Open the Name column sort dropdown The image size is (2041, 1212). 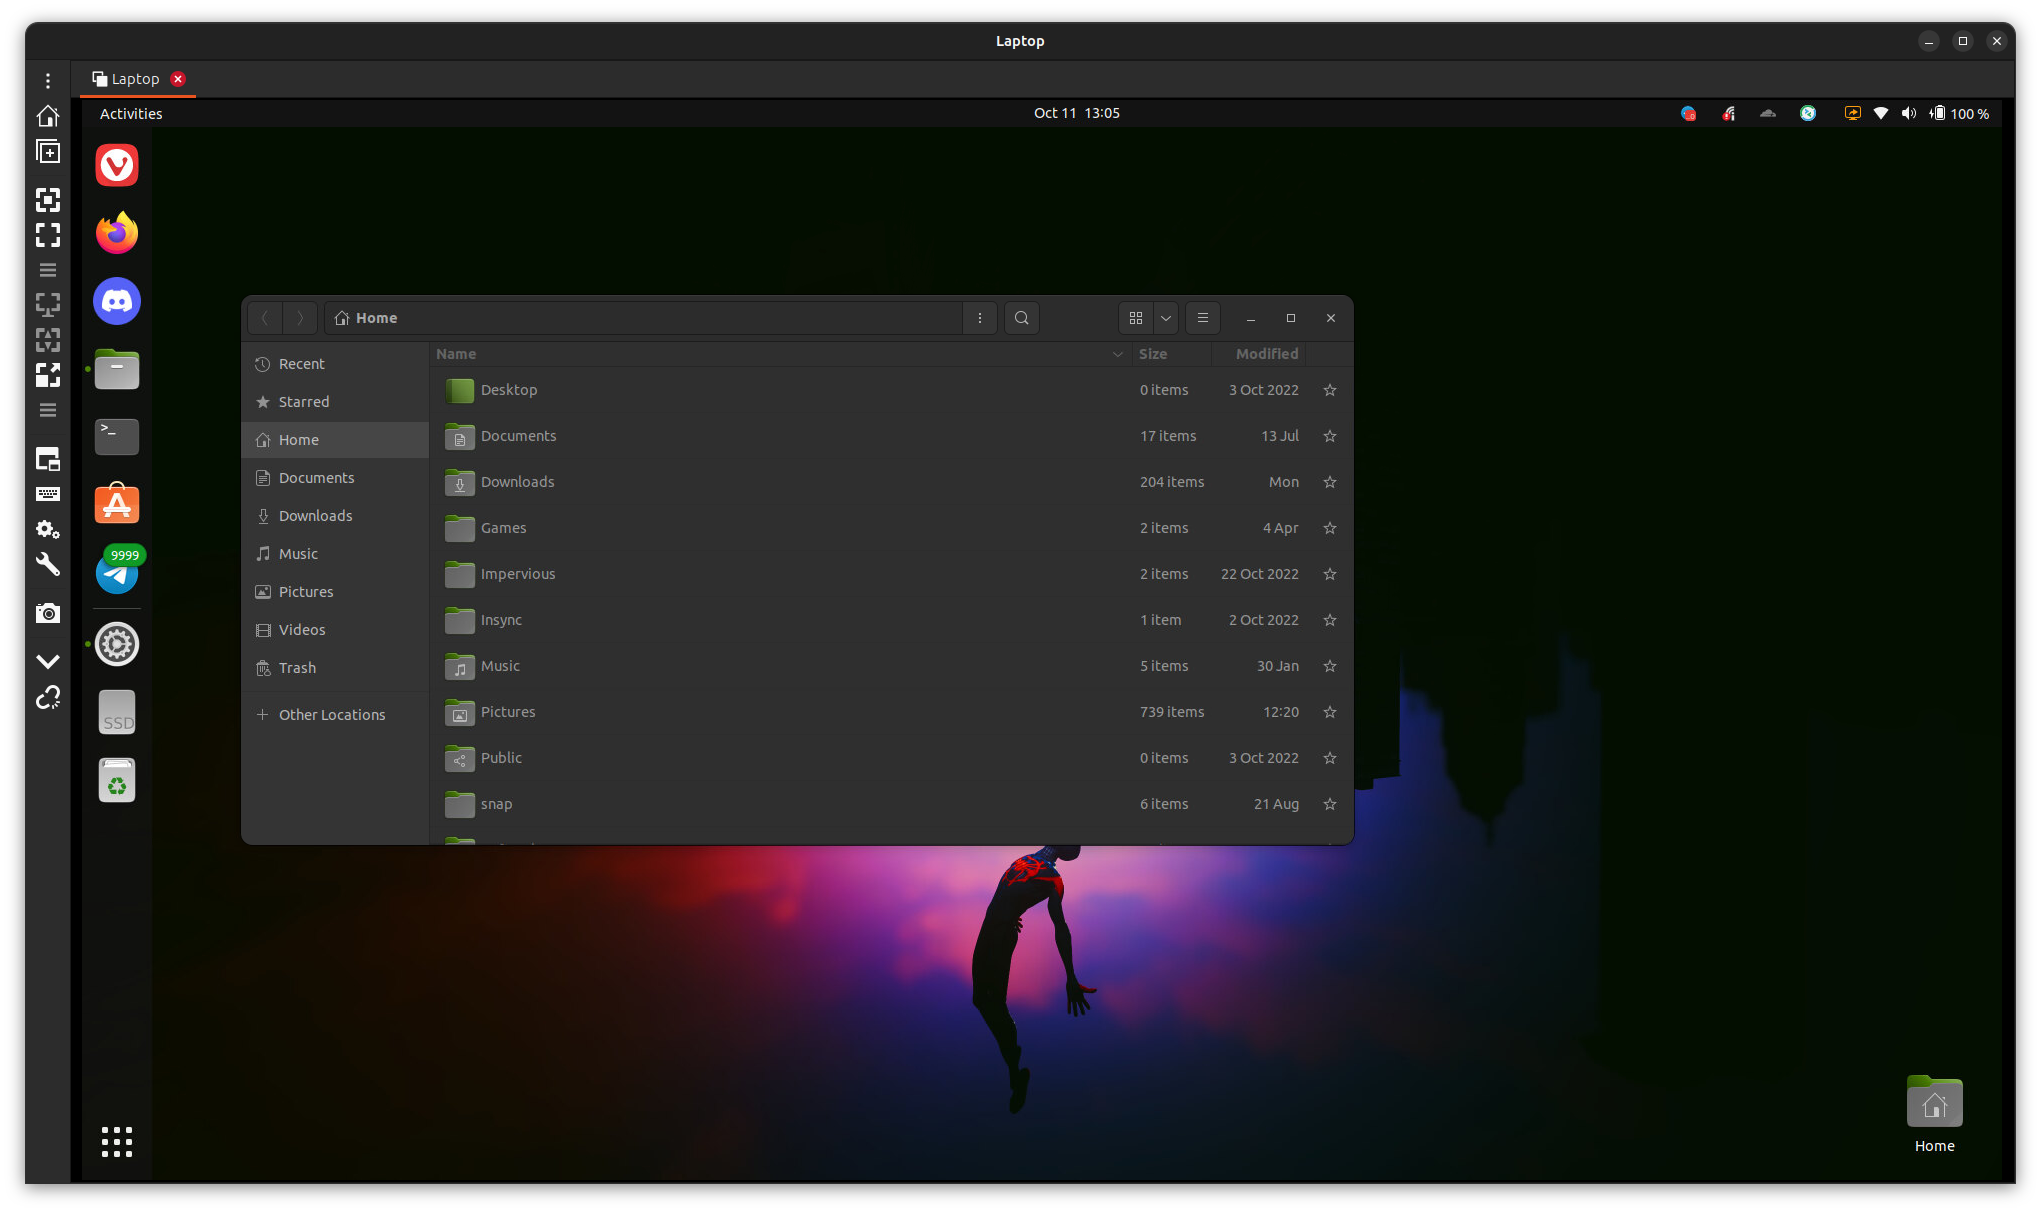tap(1117, 354)
